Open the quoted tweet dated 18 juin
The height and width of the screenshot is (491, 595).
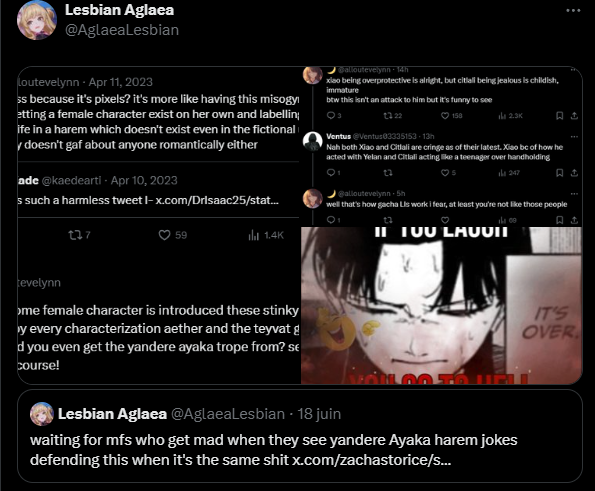pos(300,436)
